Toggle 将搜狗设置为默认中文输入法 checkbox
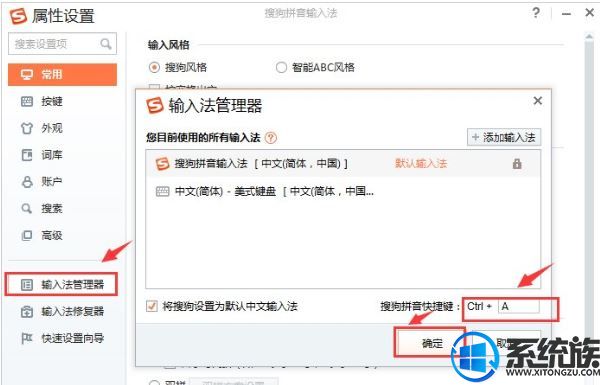 click(x=152, y=306)
